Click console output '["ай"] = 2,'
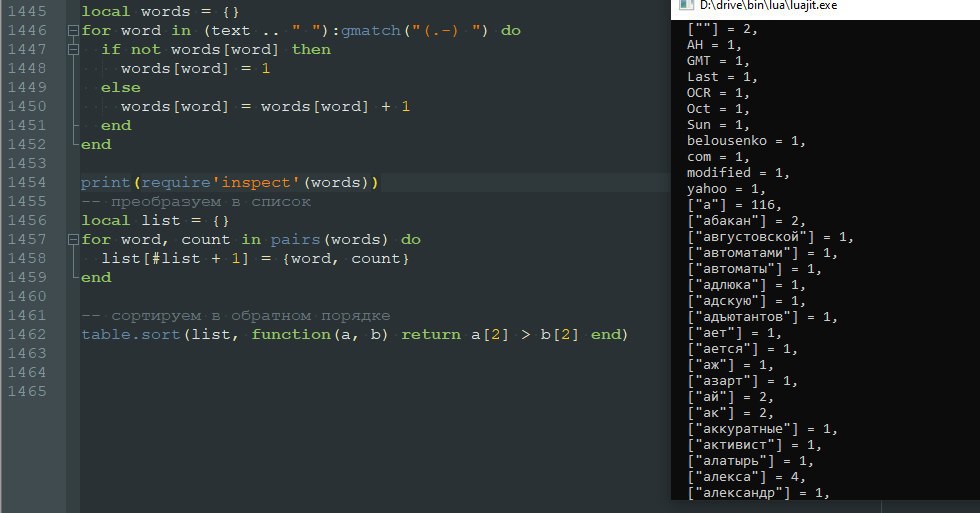 pos(730,397)
